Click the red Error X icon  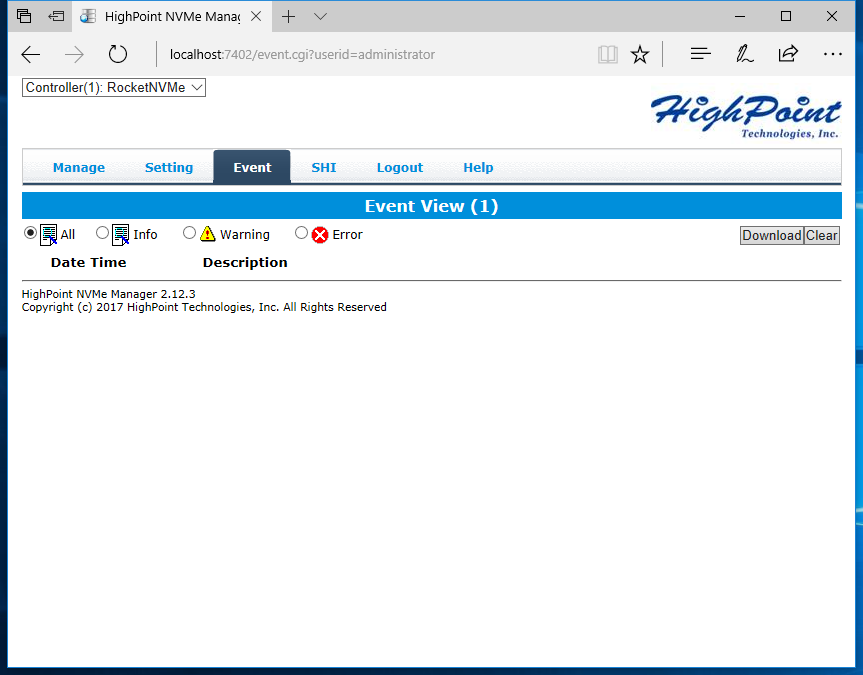tap(320, 235)
